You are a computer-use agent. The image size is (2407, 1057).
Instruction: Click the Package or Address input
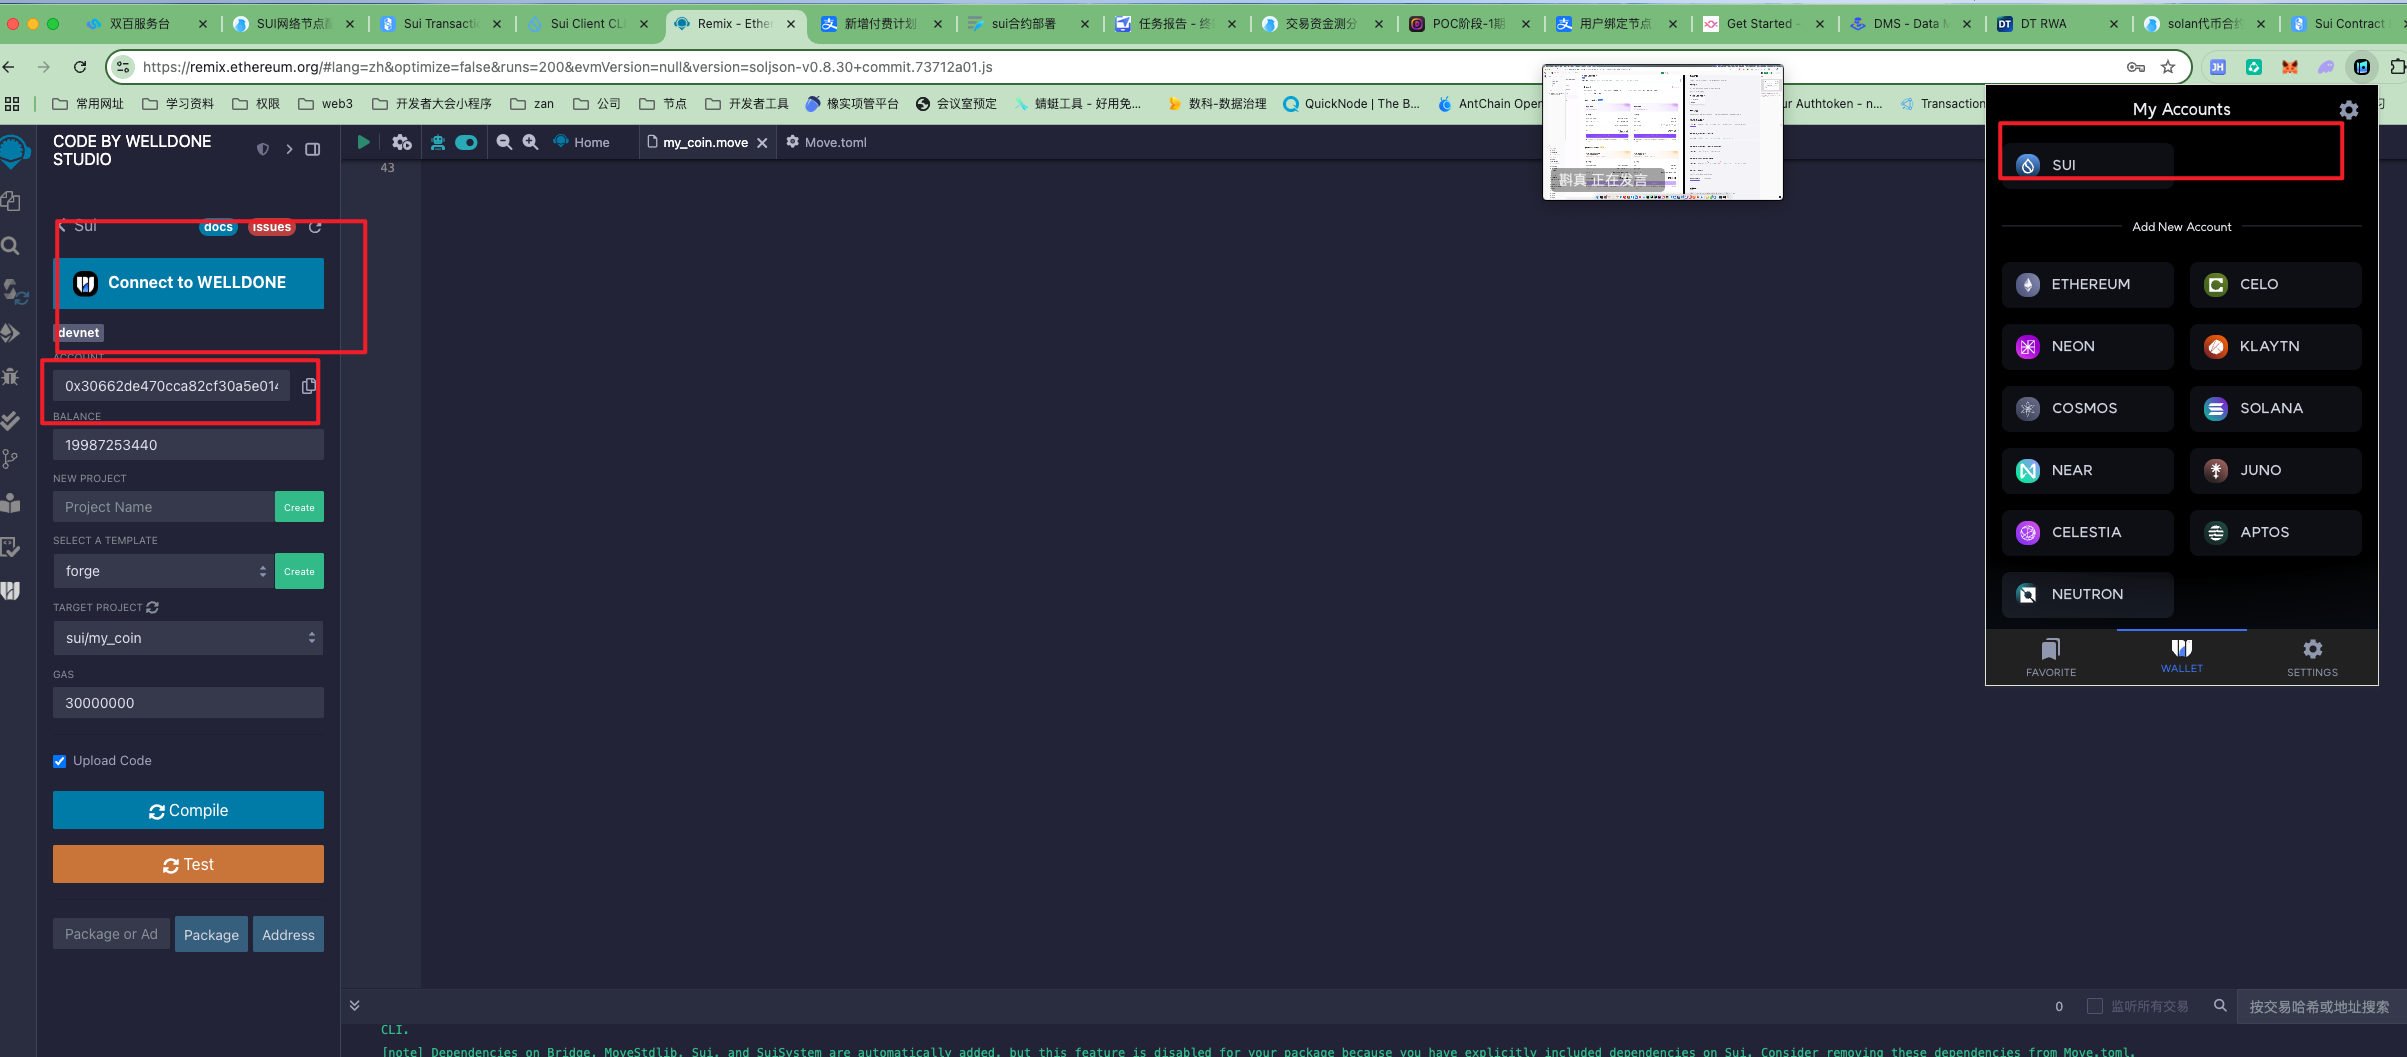(x=111, y=934)
